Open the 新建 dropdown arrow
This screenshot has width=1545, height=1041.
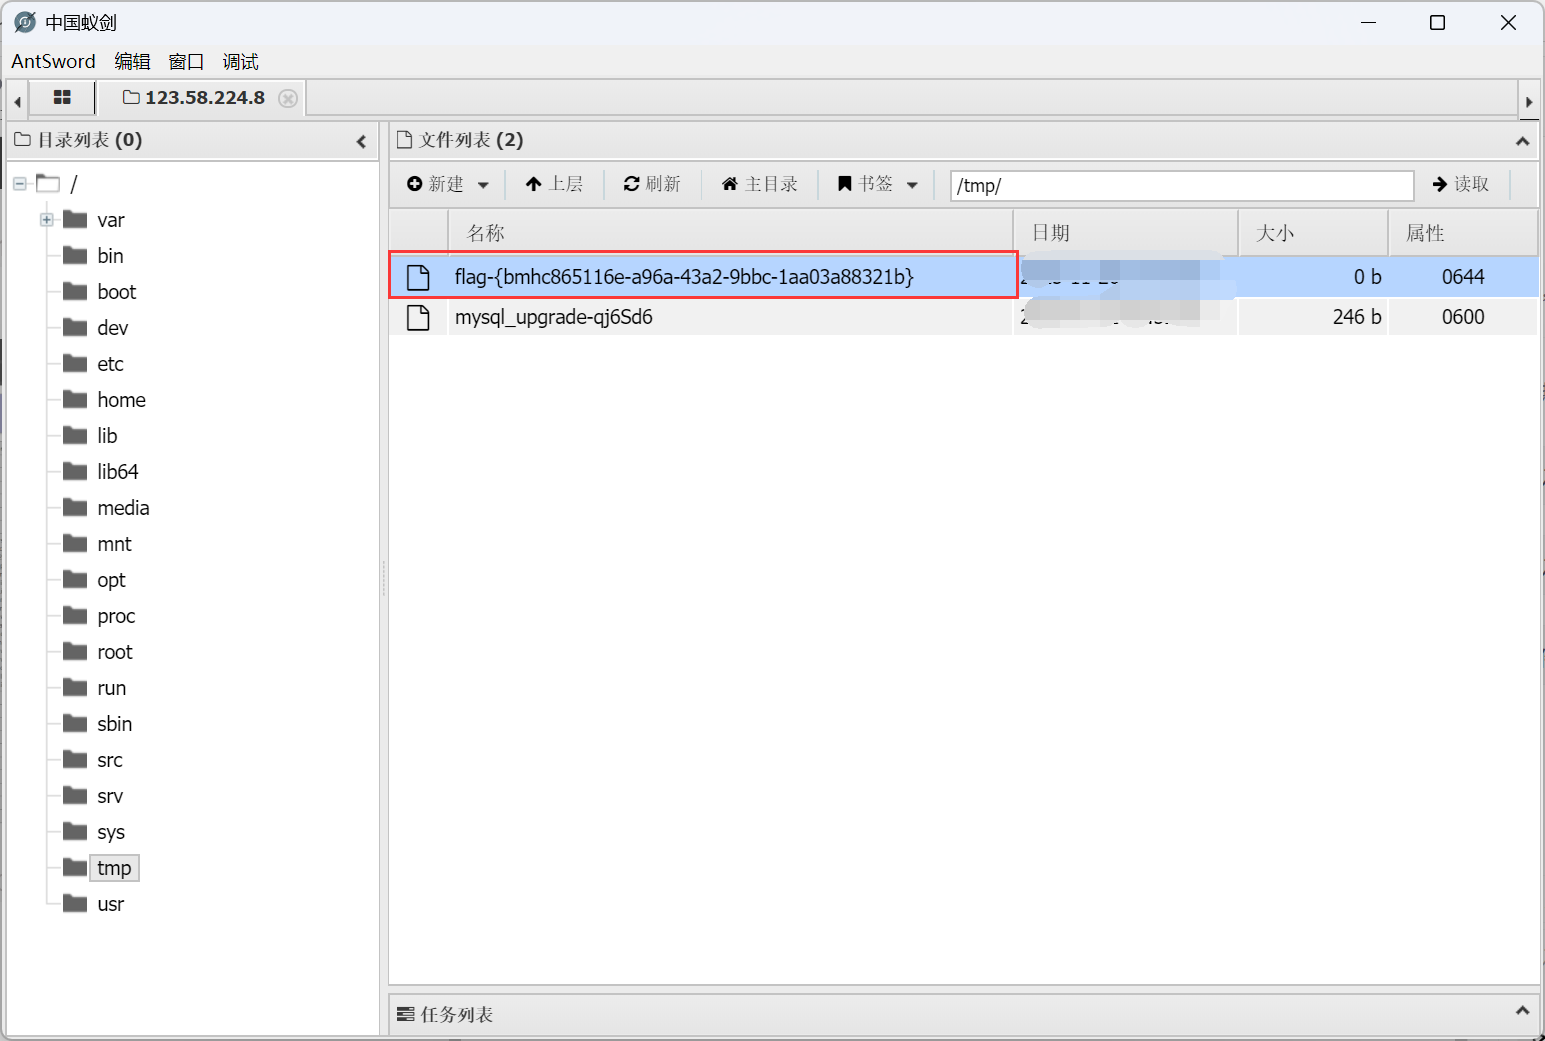pyautogui.click(x=483, y=185)
